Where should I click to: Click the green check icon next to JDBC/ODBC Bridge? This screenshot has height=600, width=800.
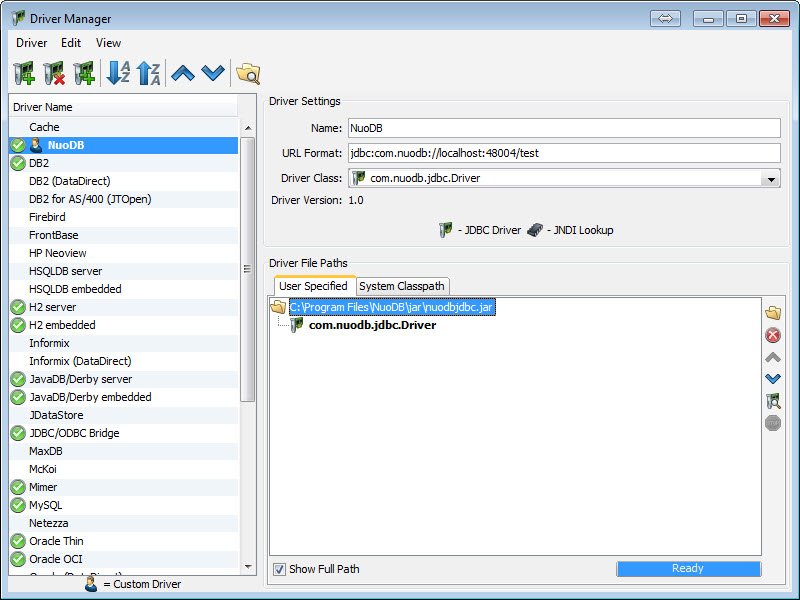(18, 433)
